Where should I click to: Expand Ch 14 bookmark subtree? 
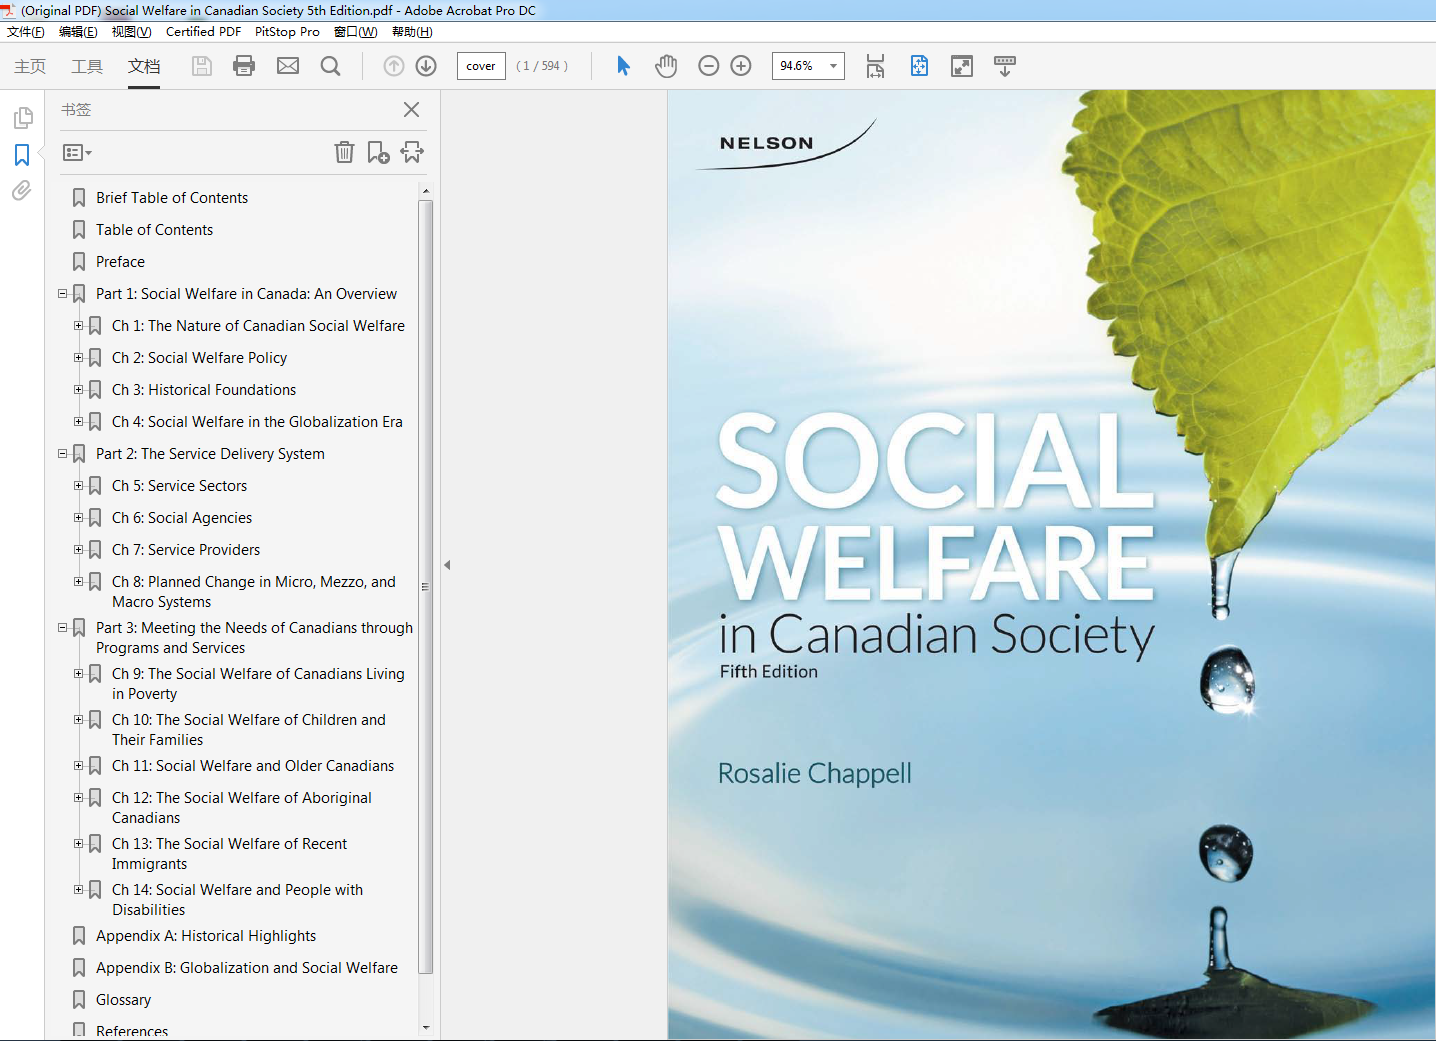tap(78, 890)
